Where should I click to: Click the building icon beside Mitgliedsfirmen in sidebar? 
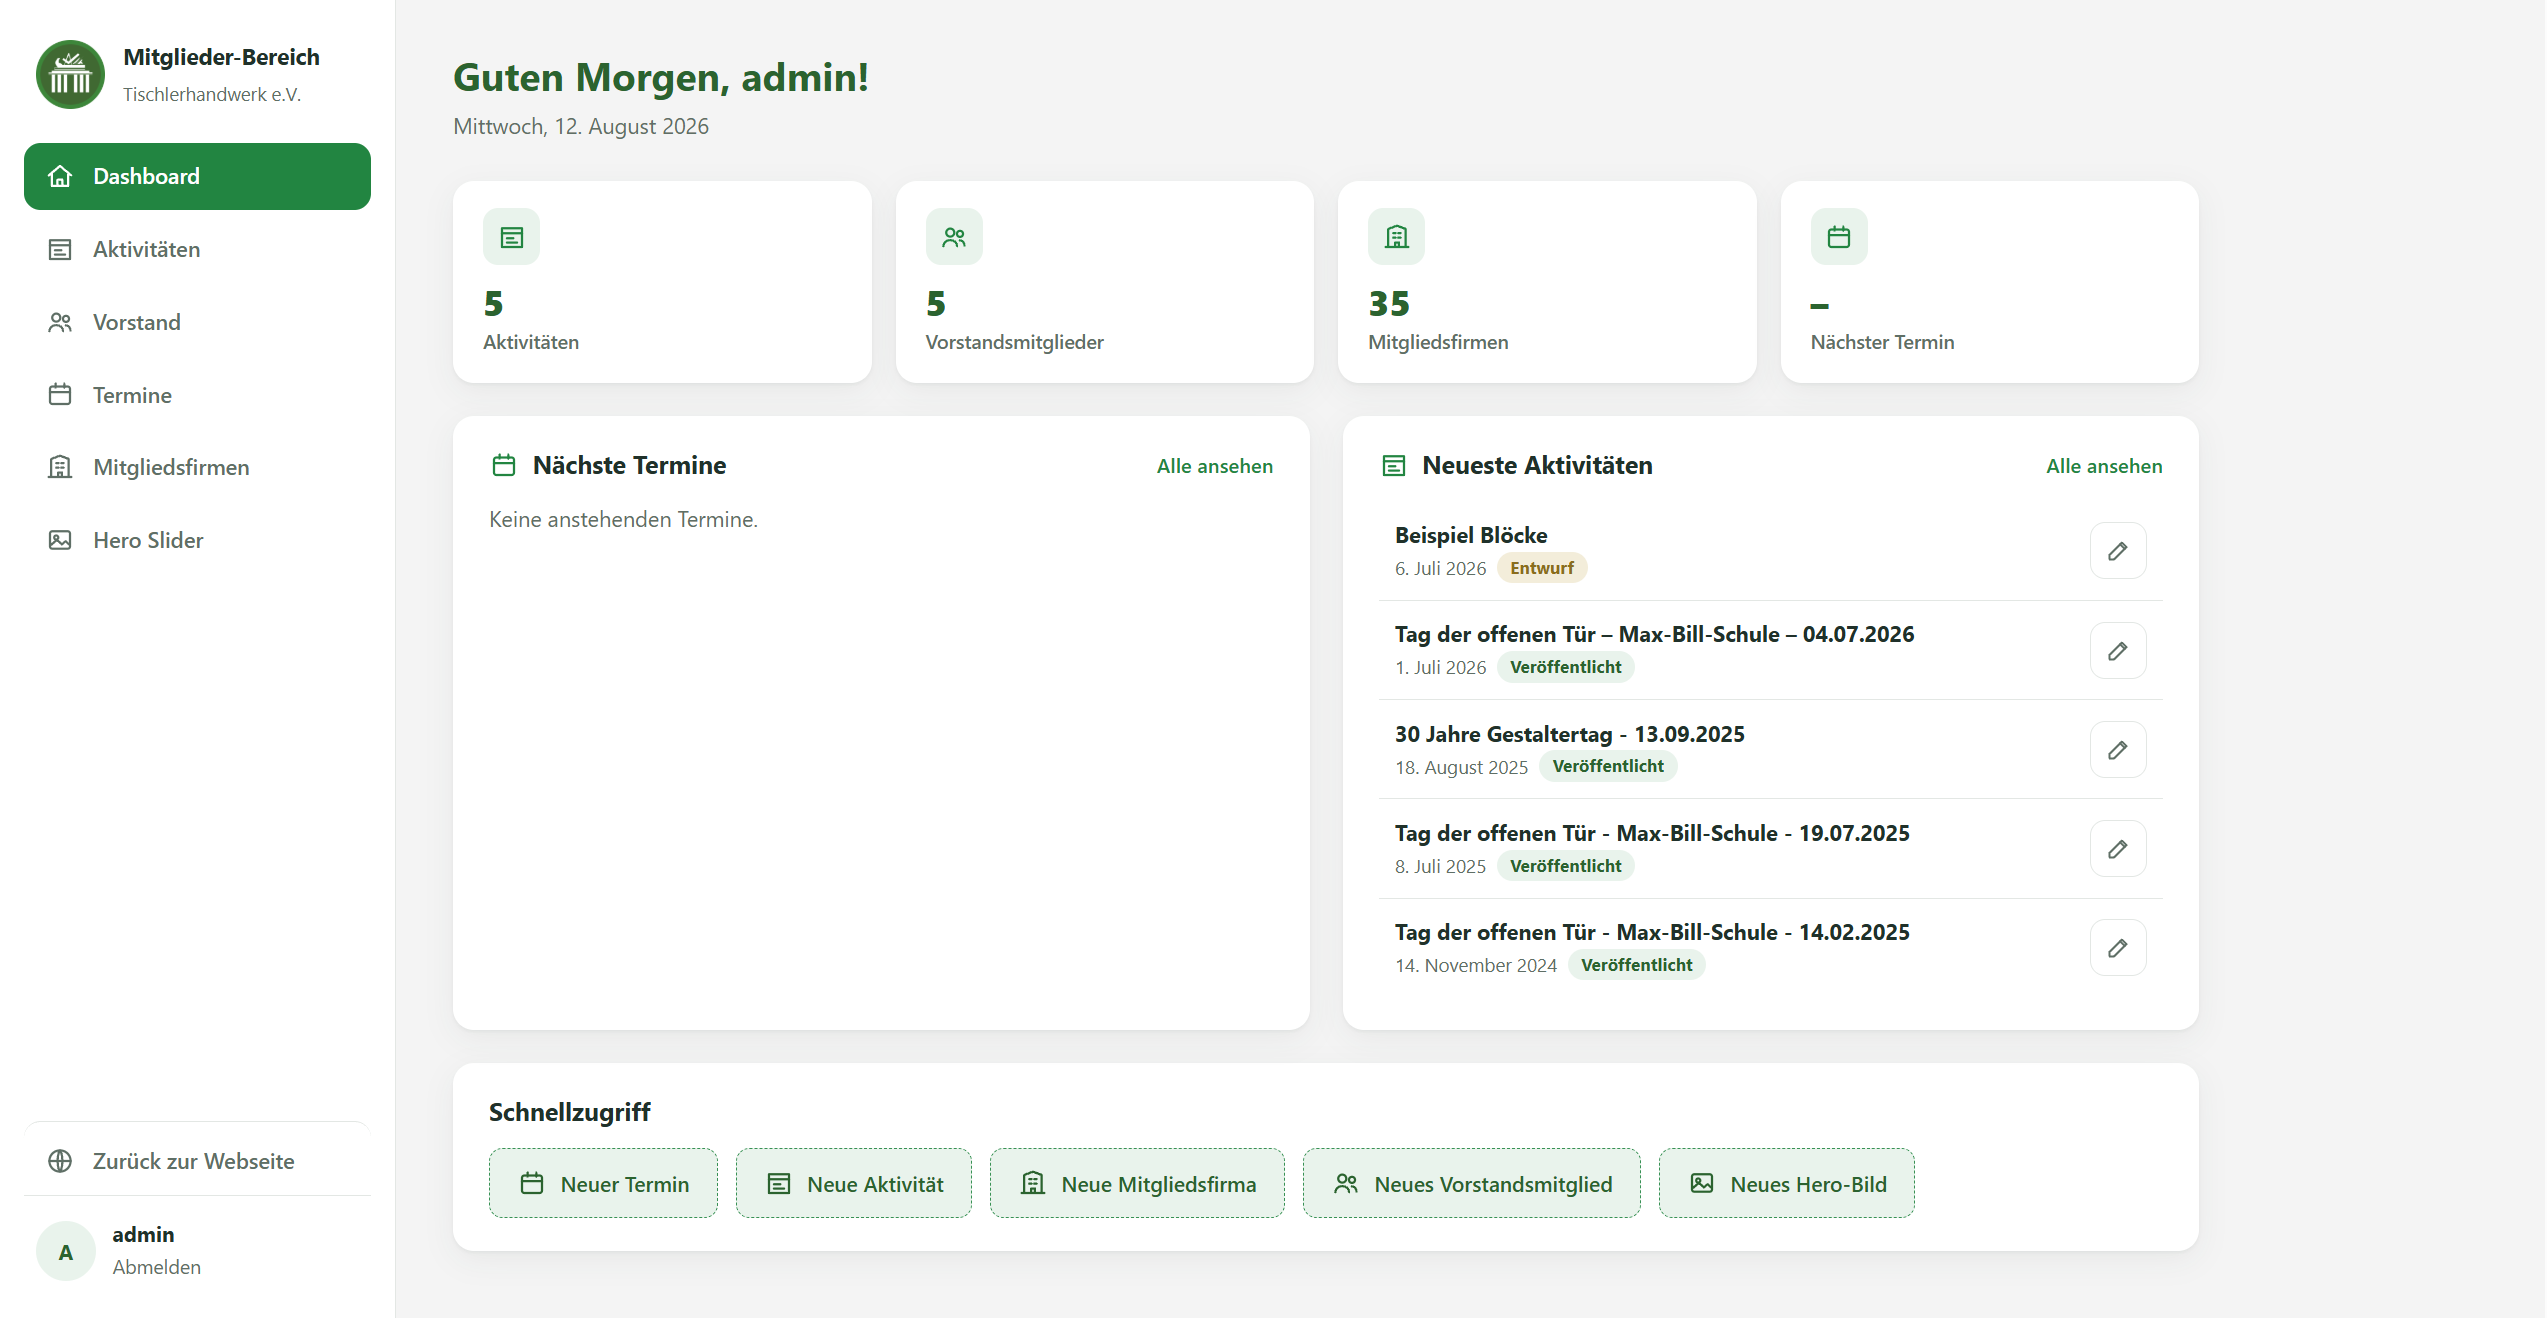pyautogui.click(x=60, y=468)
